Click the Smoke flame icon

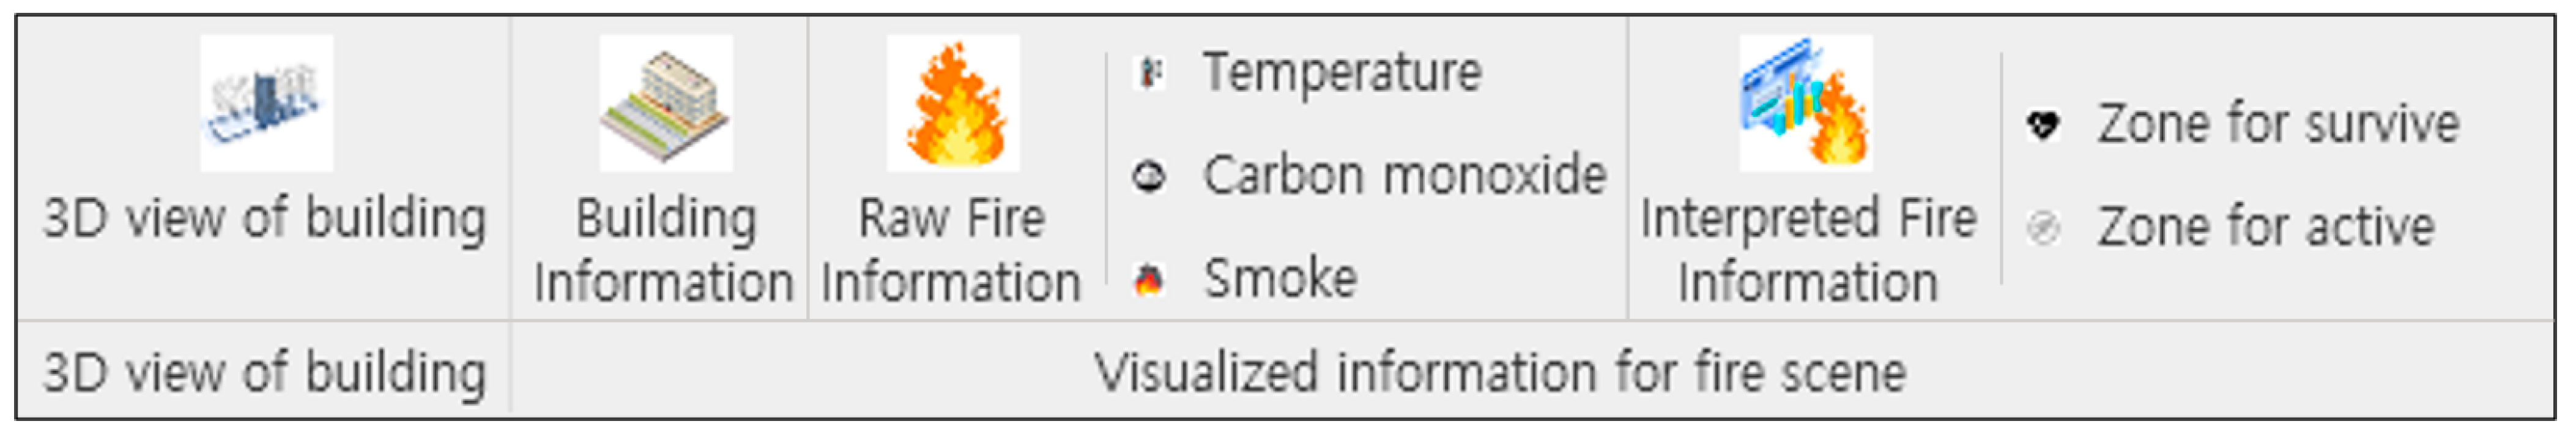point(1150,279)
